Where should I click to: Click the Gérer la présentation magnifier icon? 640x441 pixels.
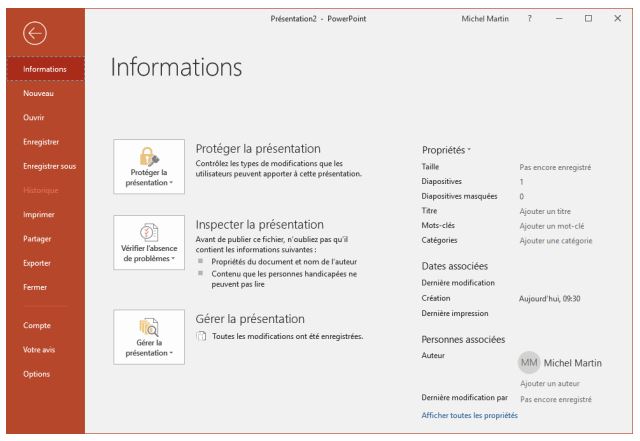[149, 324]
